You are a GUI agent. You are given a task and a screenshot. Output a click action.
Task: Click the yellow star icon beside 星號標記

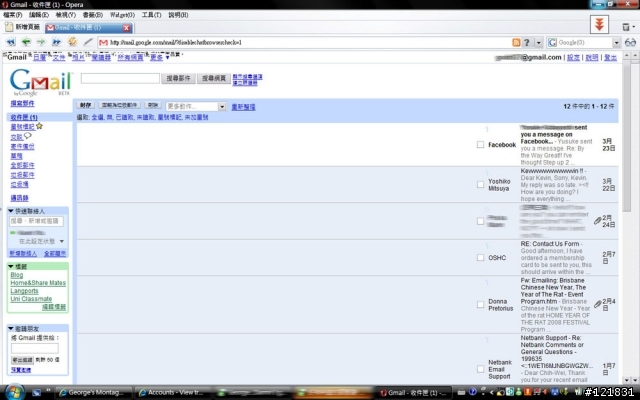tap(39, 126)
